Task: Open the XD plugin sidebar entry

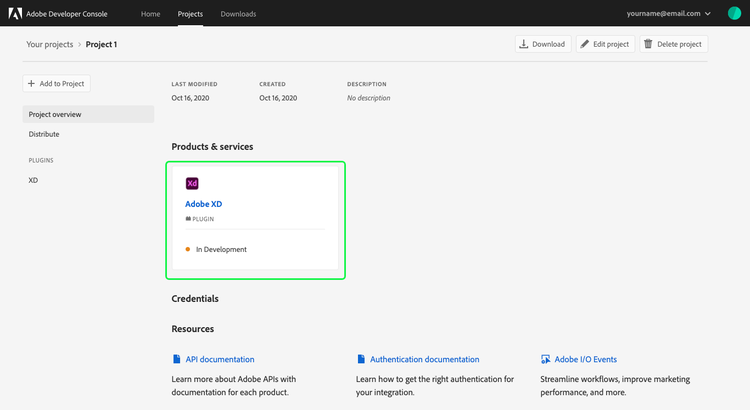Action: 33,180
